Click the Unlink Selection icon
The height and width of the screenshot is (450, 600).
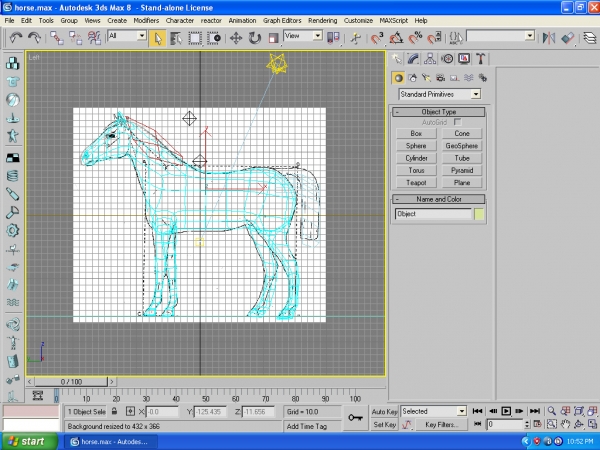click(x=75, y=38)
